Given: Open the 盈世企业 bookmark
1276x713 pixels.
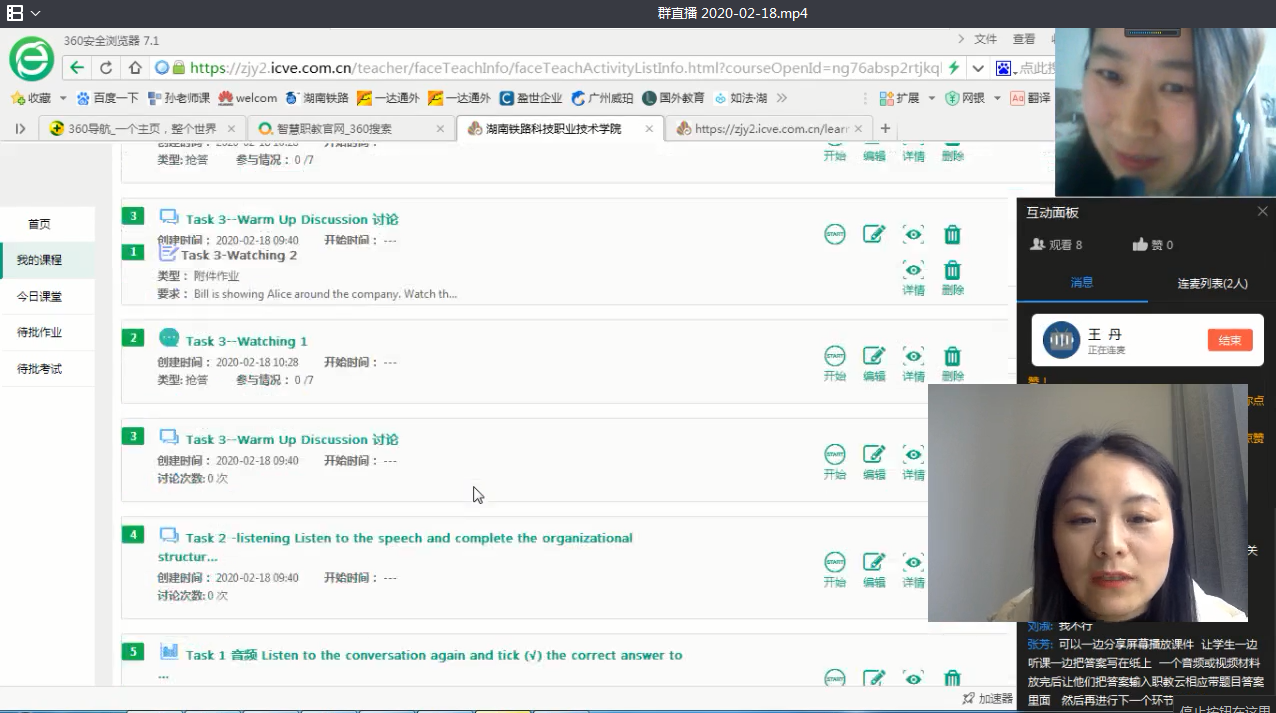Looking at the screenshot, I should 531,98.
